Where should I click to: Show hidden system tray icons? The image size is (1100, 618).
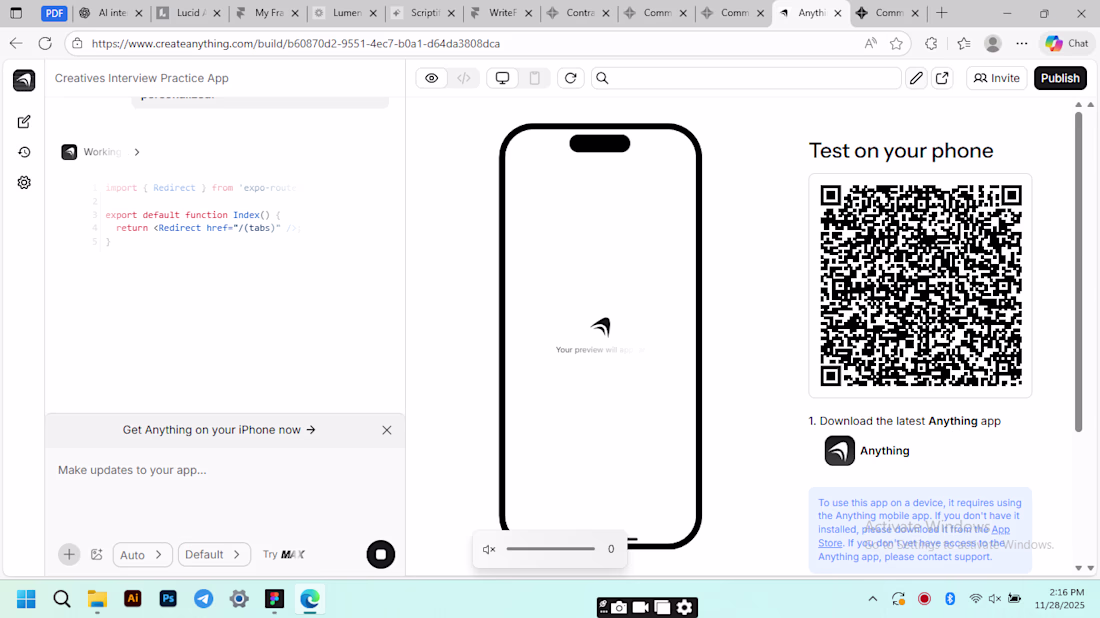coord(873,598)
